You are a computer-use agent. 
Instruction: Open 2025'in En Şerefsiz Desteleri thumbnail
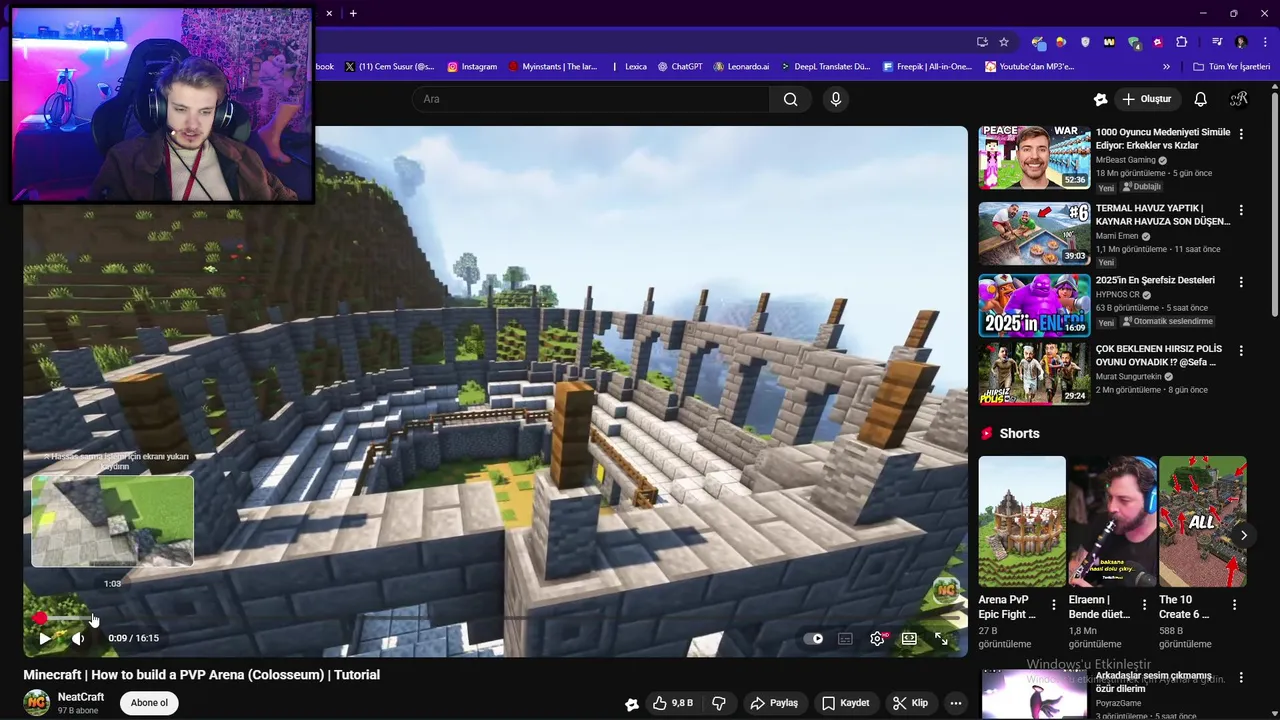pyautogui.click(x=1034, y=305)
